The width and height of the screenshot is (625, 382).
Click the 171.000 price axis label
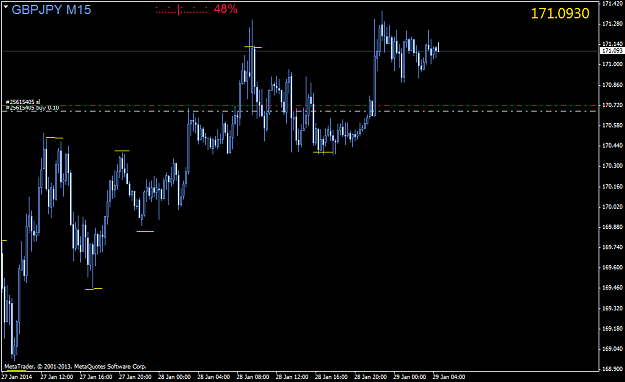click(x=612, y=64)
